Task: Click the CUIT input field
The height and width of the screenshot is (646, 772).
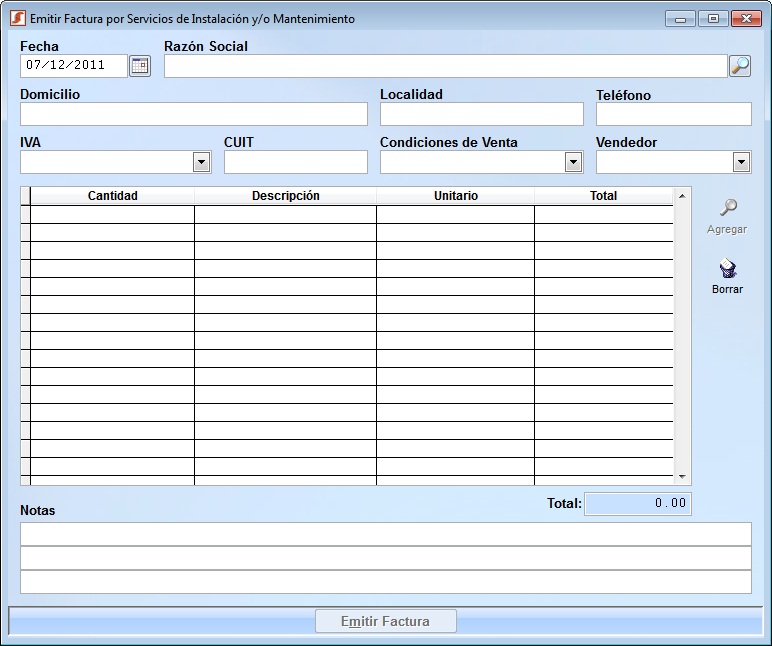Action: (x=295, y=162)
